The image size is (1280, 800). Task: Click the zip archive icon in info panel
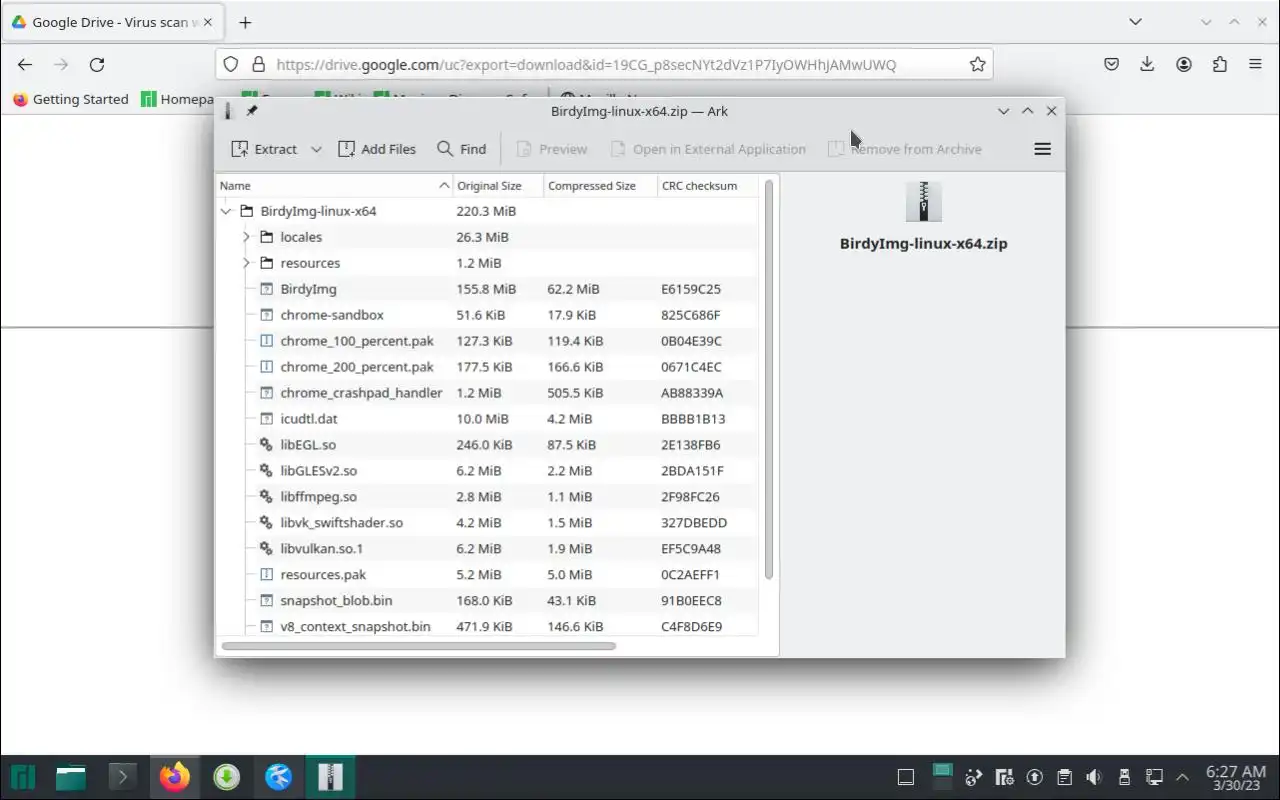coord(923,201)
